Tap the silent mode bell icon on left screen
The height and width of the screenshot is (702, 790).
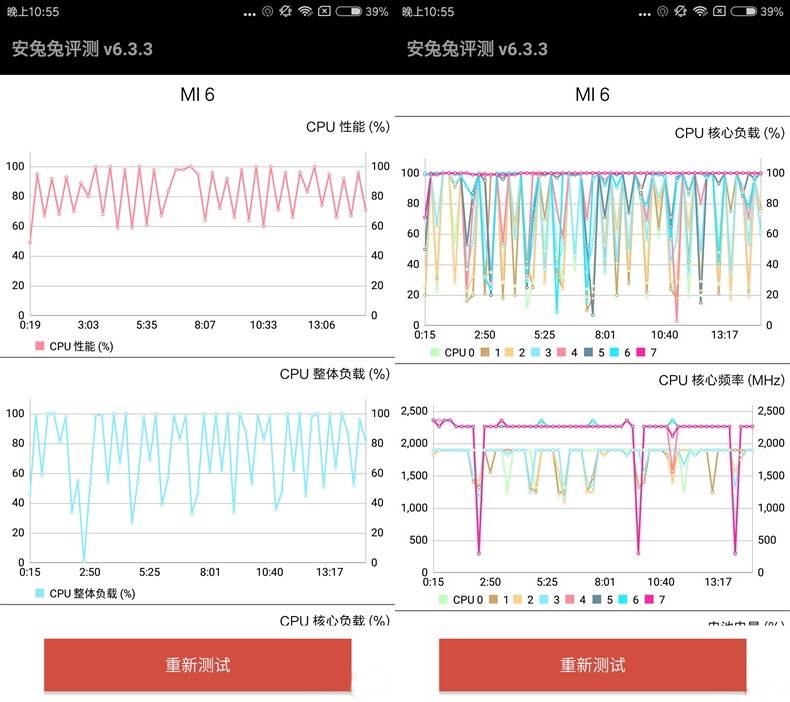click(286, 12)
